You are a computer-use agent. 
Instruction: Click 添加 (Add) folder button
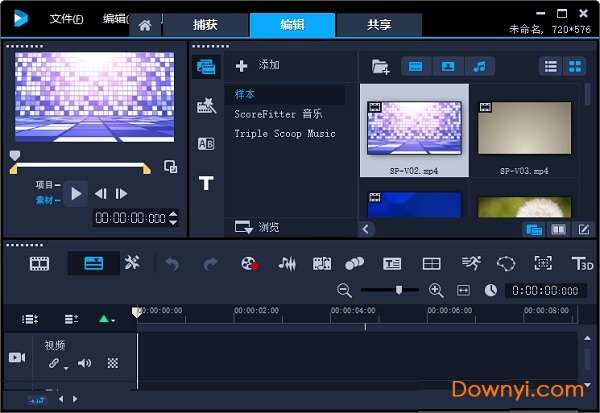257,65
